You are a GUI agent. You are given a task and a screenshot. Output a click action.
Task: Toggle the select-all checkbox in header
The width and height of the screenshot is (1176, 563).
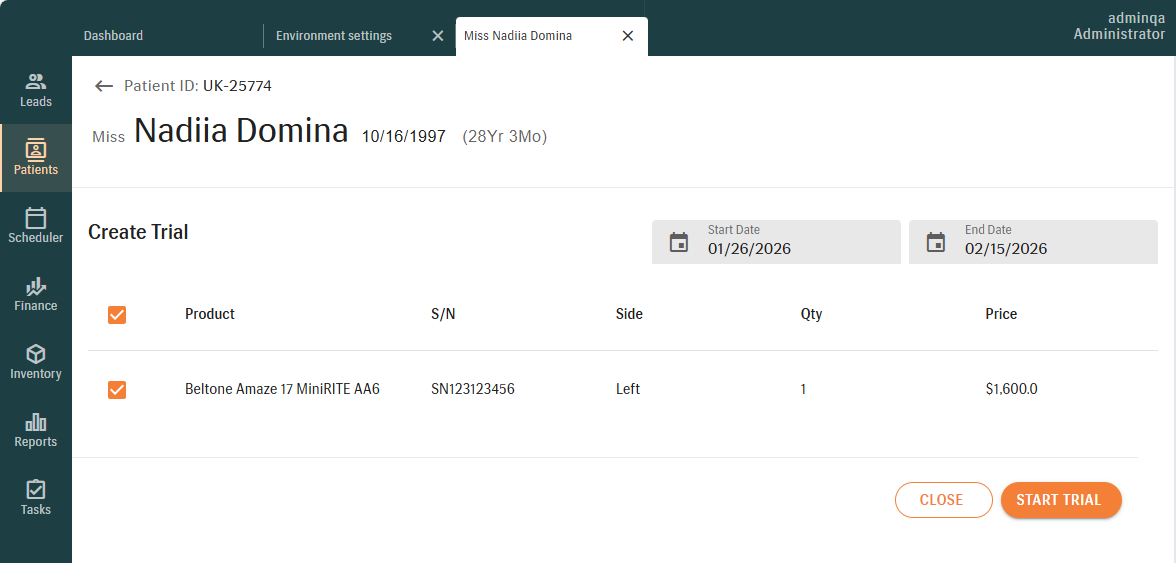[x=117, y=315]
